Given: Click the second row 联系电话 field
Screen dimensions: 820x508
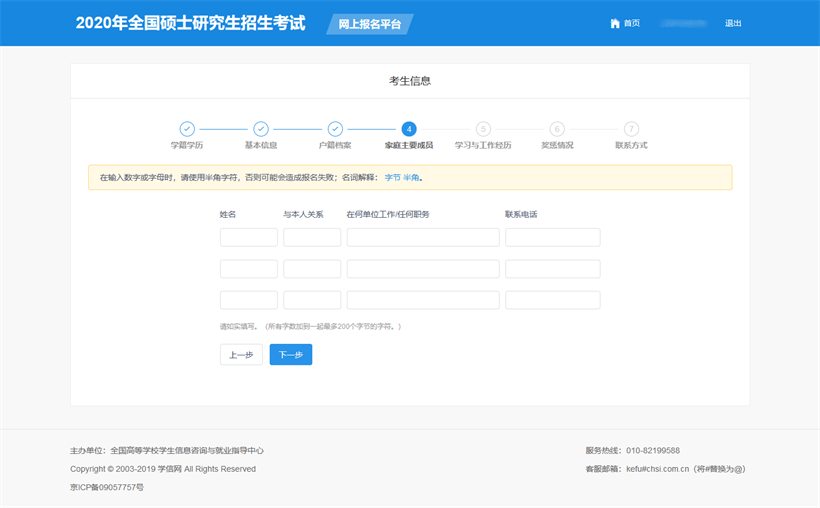Looking at the screenshot, I should [x=552, y=269].
